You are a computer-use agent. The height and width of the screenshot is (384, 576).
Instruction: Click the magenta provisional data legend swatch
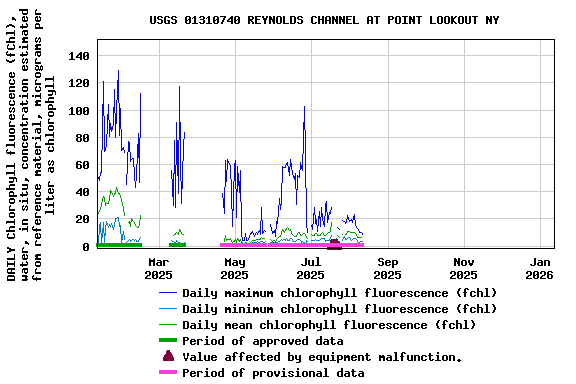pyautogui.click(x=168, y=372)
